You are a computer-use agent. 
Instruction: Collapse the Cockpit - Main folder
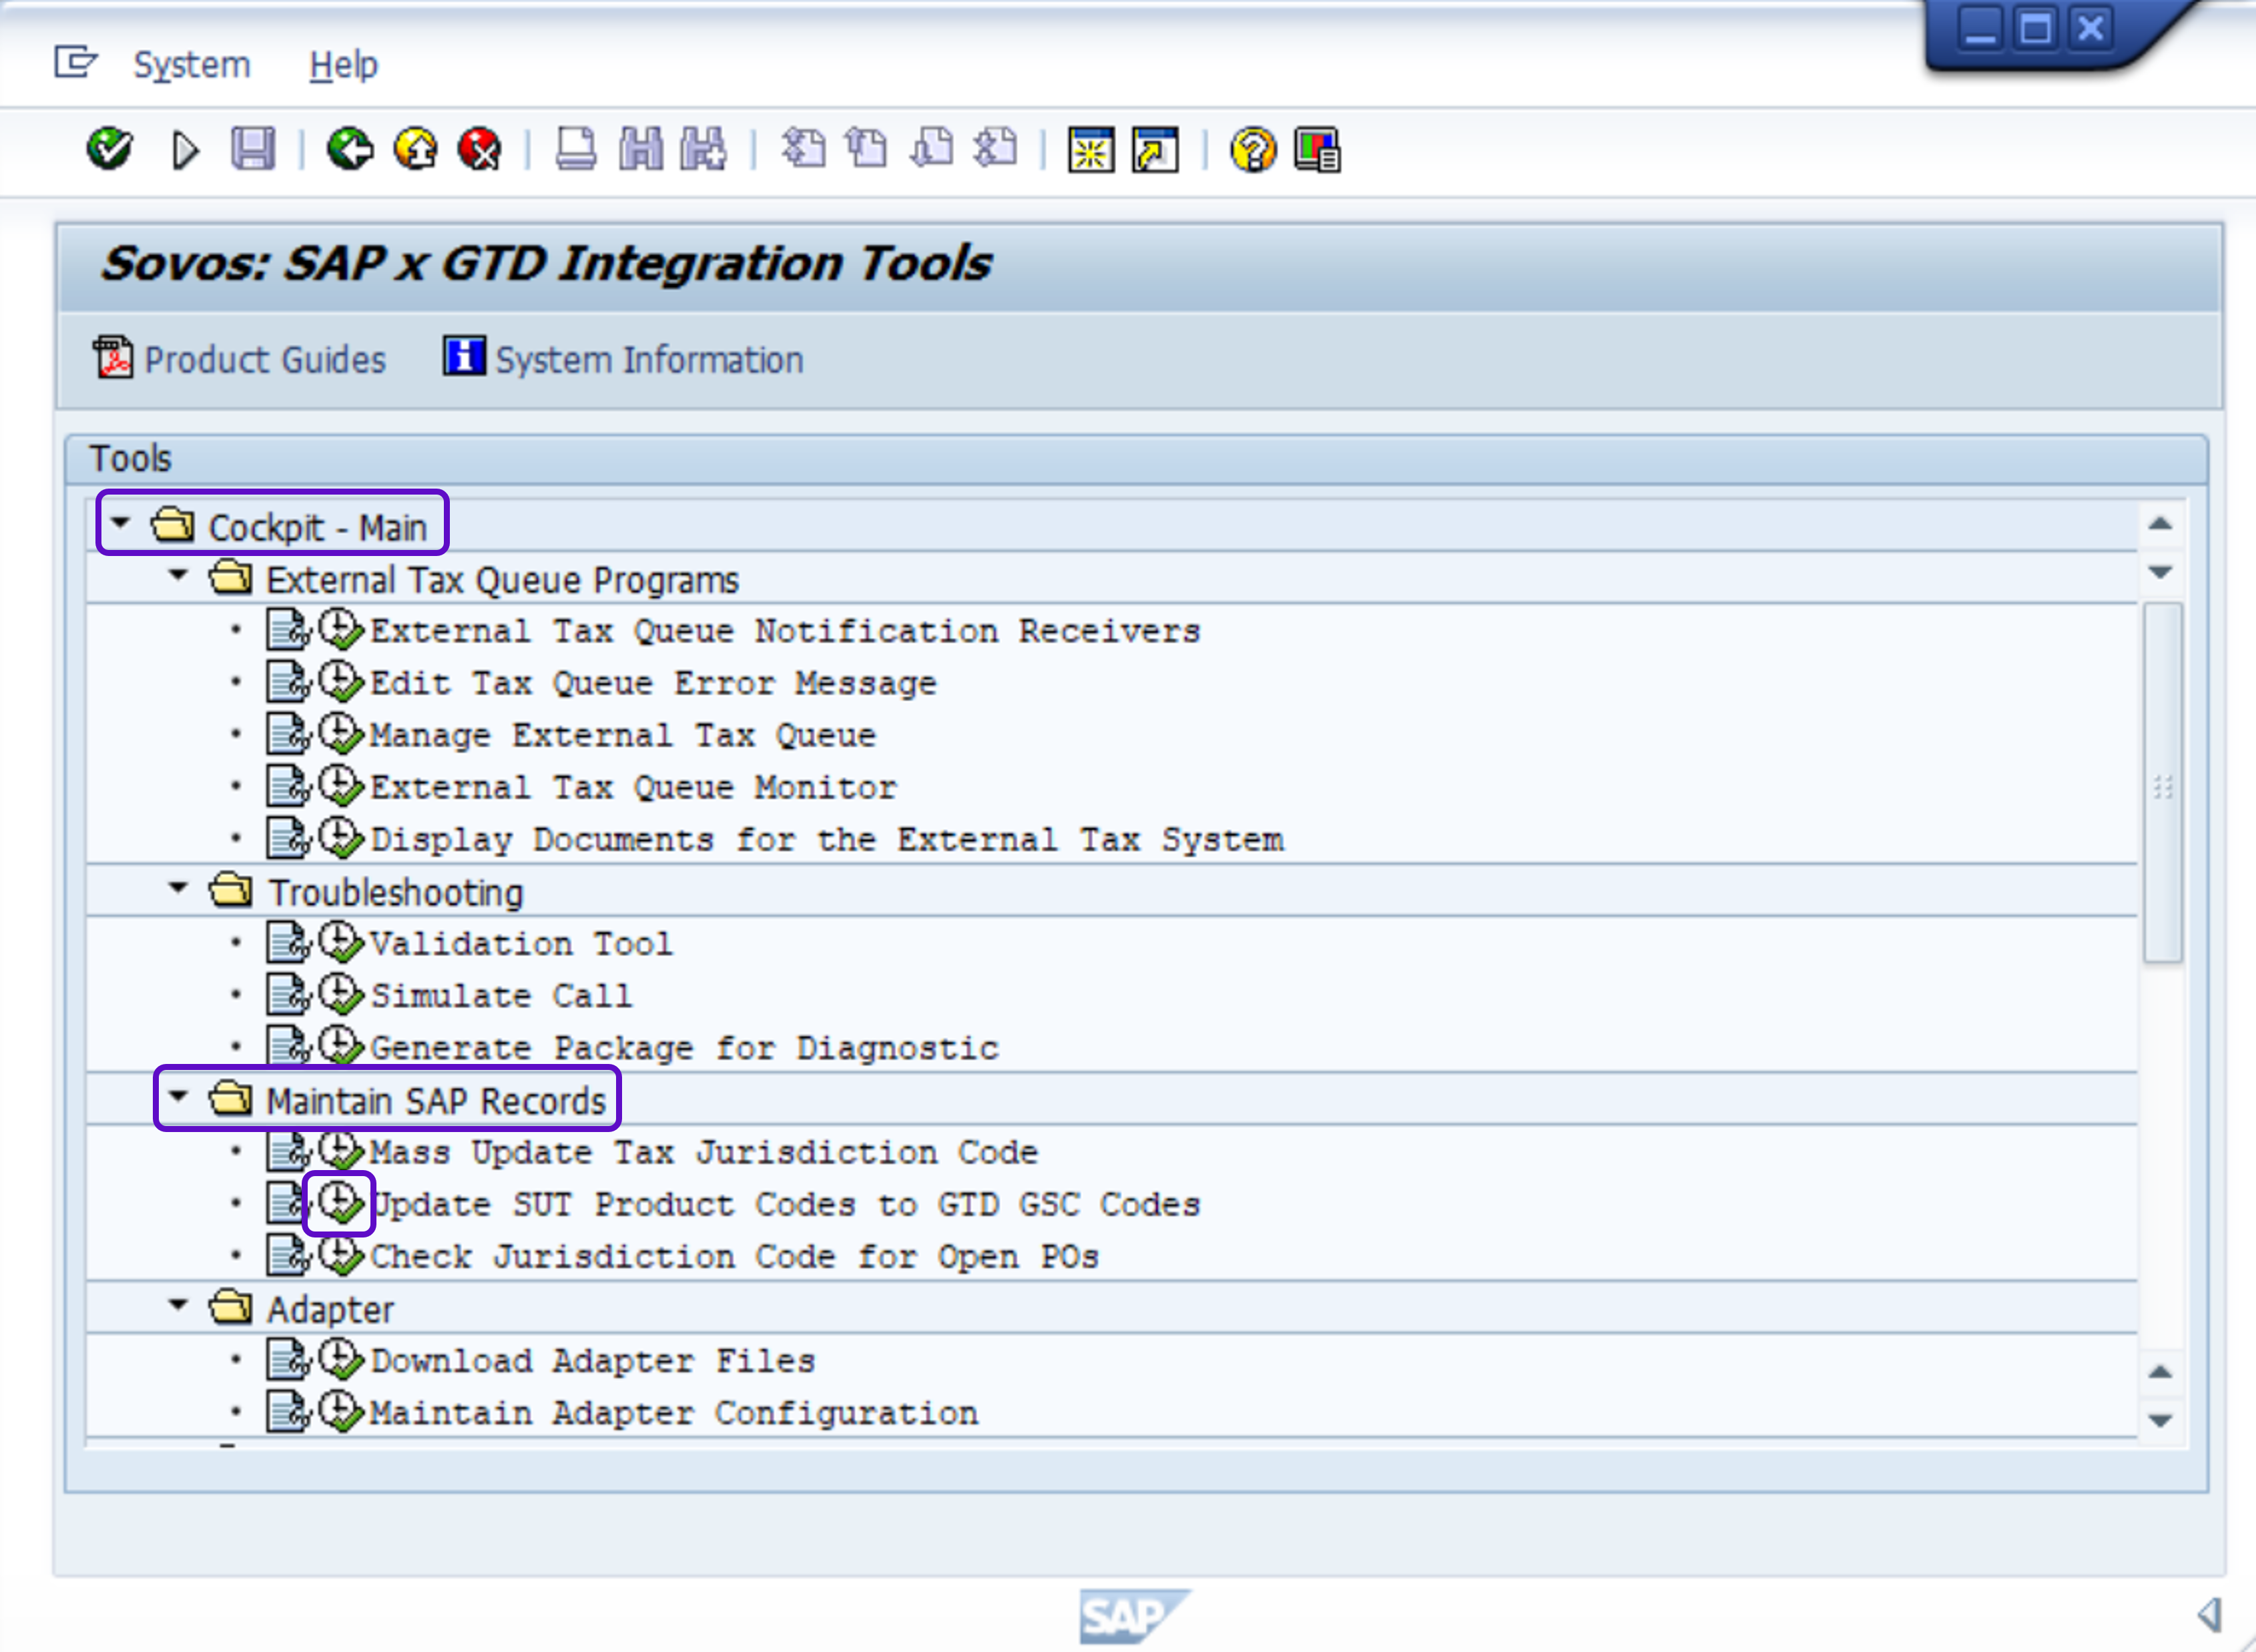pos(121,522)
